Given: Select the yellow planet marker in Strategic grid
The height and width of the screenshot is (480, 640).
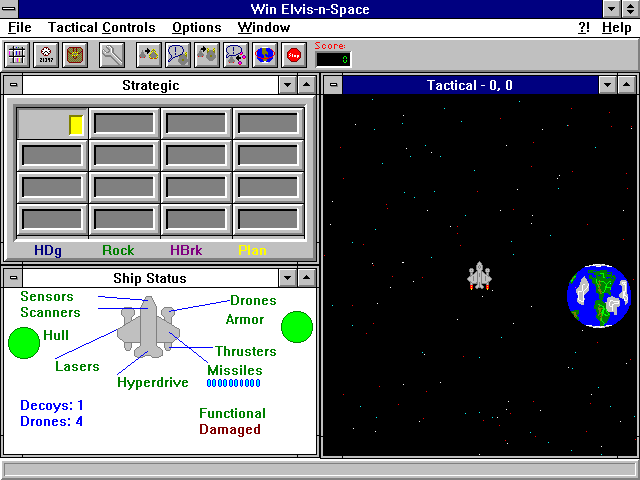Looking at the screenshot, I should click(76, 125).
